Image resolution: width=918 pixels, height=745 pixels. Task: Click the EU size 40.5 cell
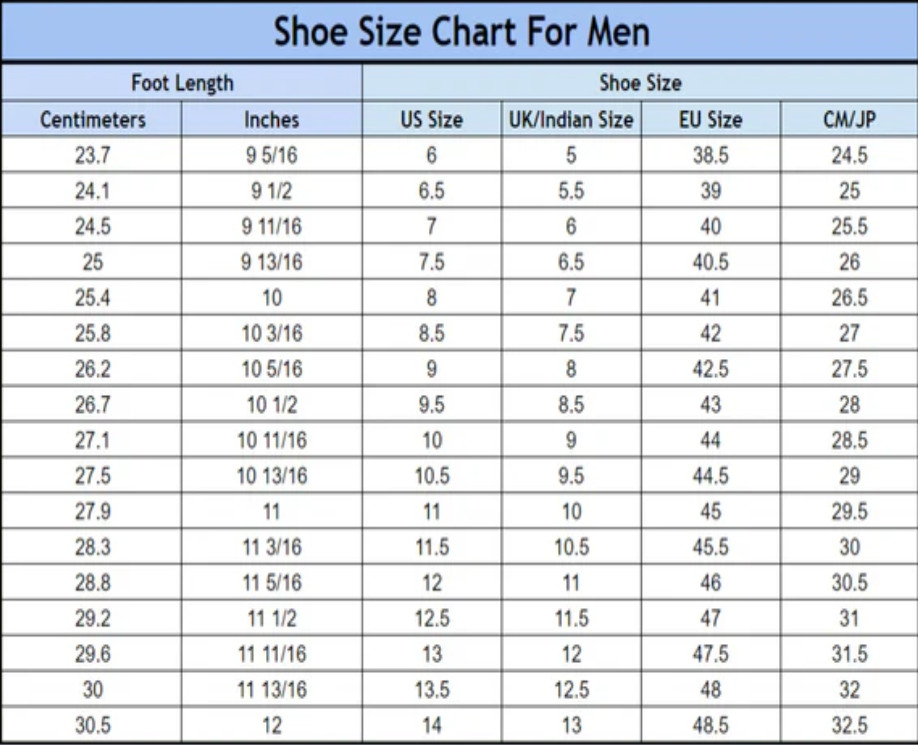point(710,262)
